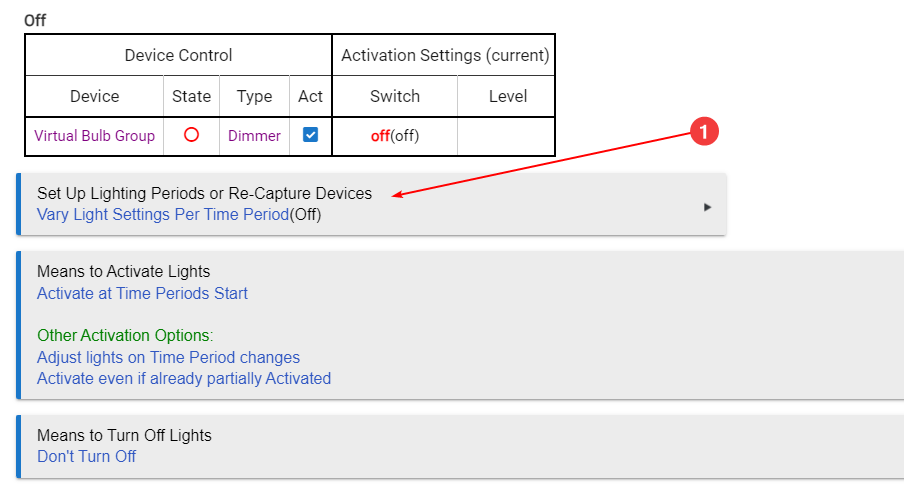Screen dimensions: 904x503
Task: Click the Other Activation Options label
Action: [125, 336]
